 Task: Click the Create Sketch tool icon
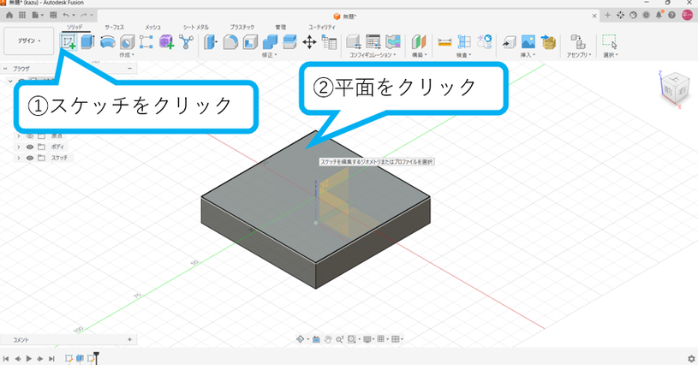69,42
